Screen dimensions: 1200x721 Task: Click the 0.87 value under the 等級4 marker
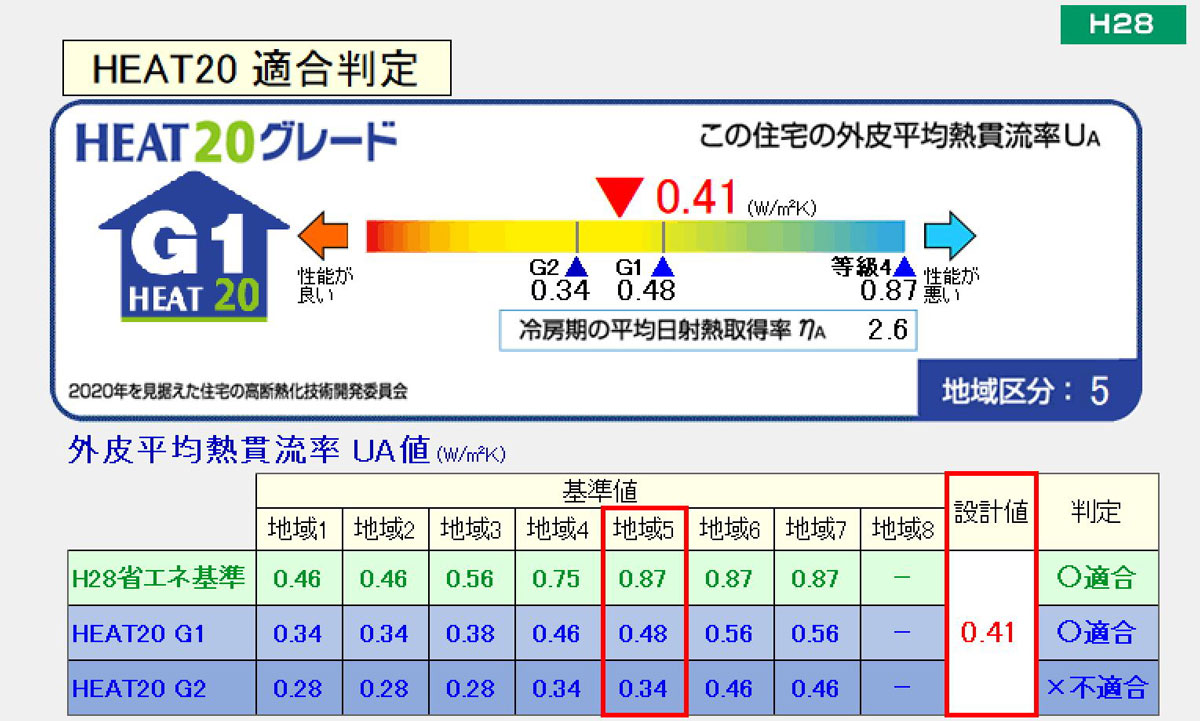point(888,291)
